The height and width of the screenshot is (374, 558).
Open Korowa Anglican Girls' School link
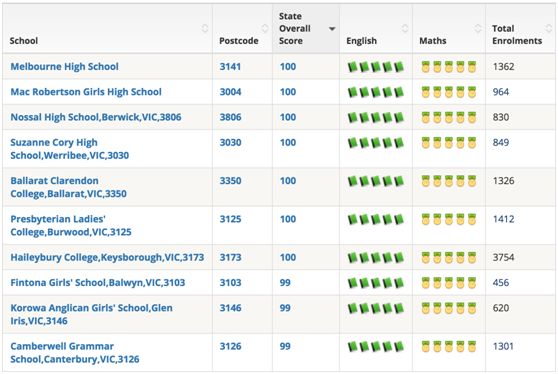(x=91, y=314)
